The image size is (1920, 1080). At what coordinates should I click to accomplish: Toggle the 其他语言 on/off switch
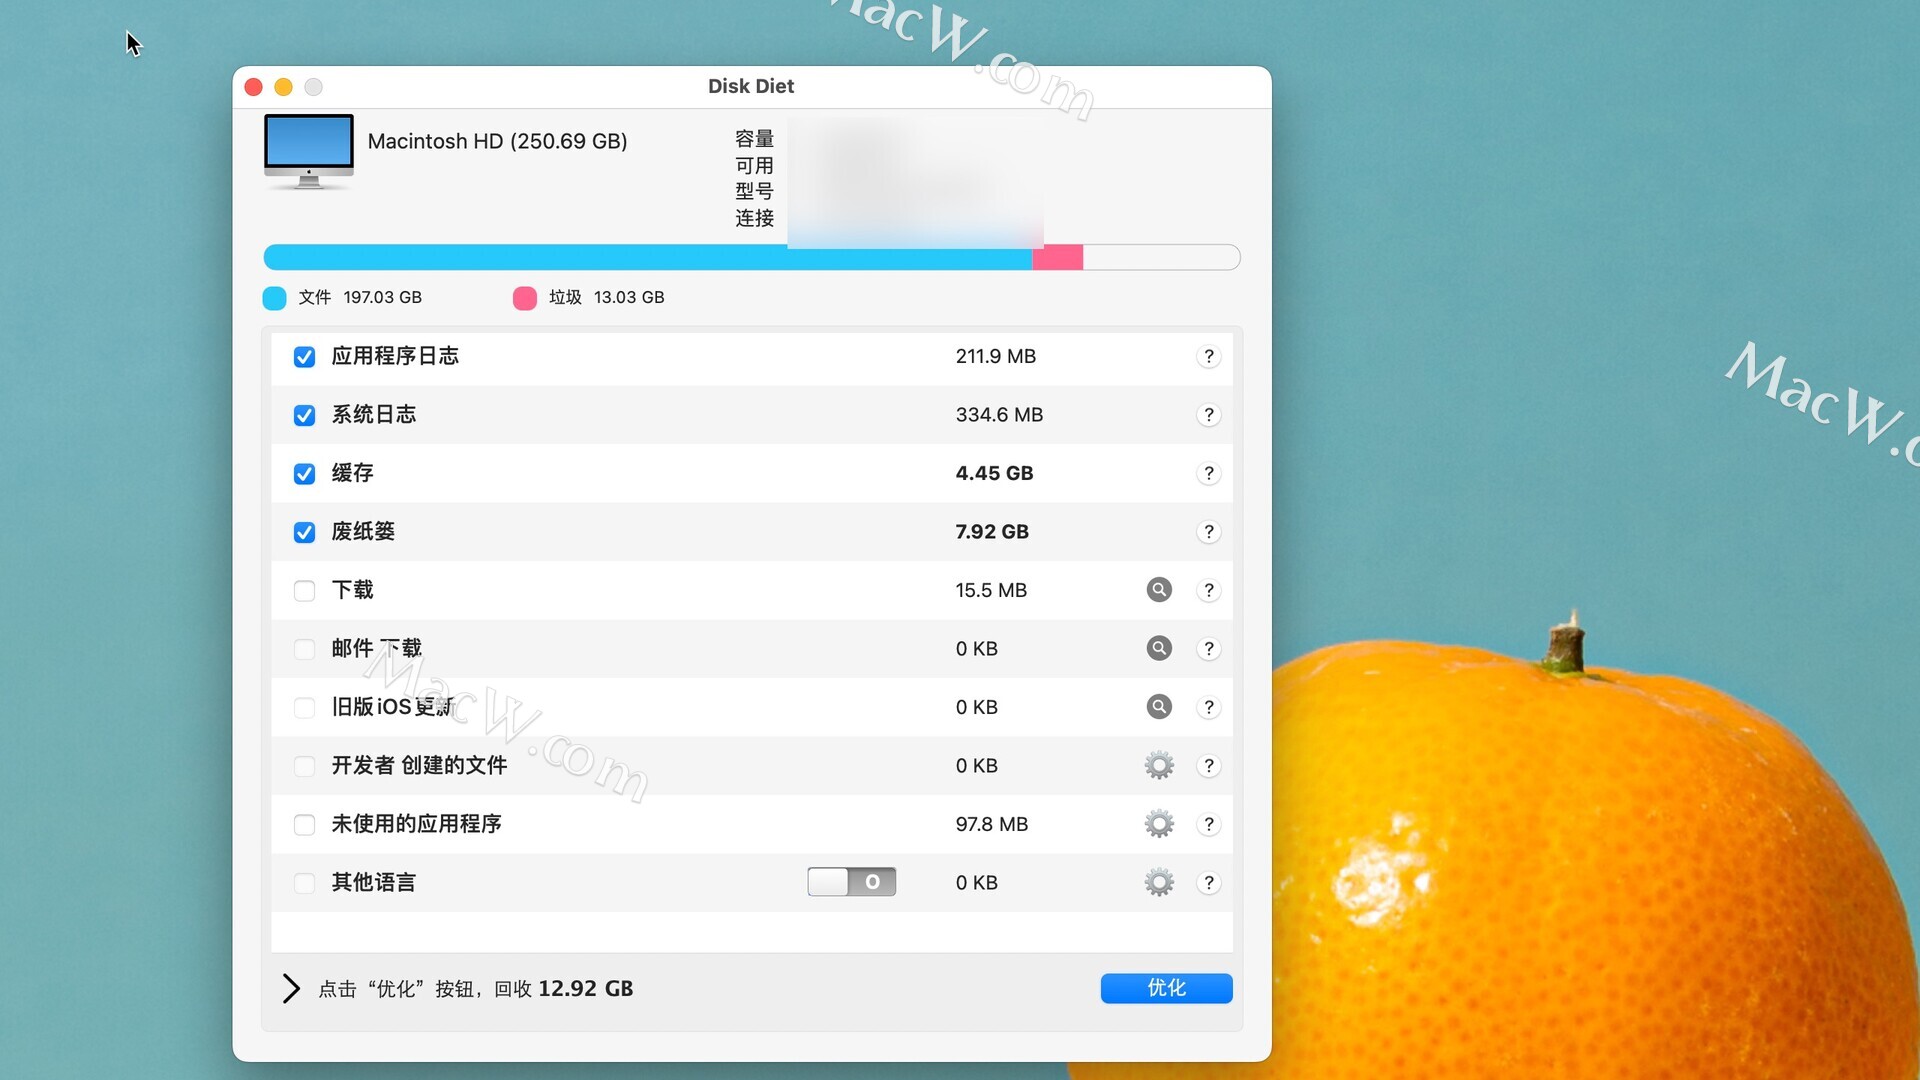(x=851, y=882)
